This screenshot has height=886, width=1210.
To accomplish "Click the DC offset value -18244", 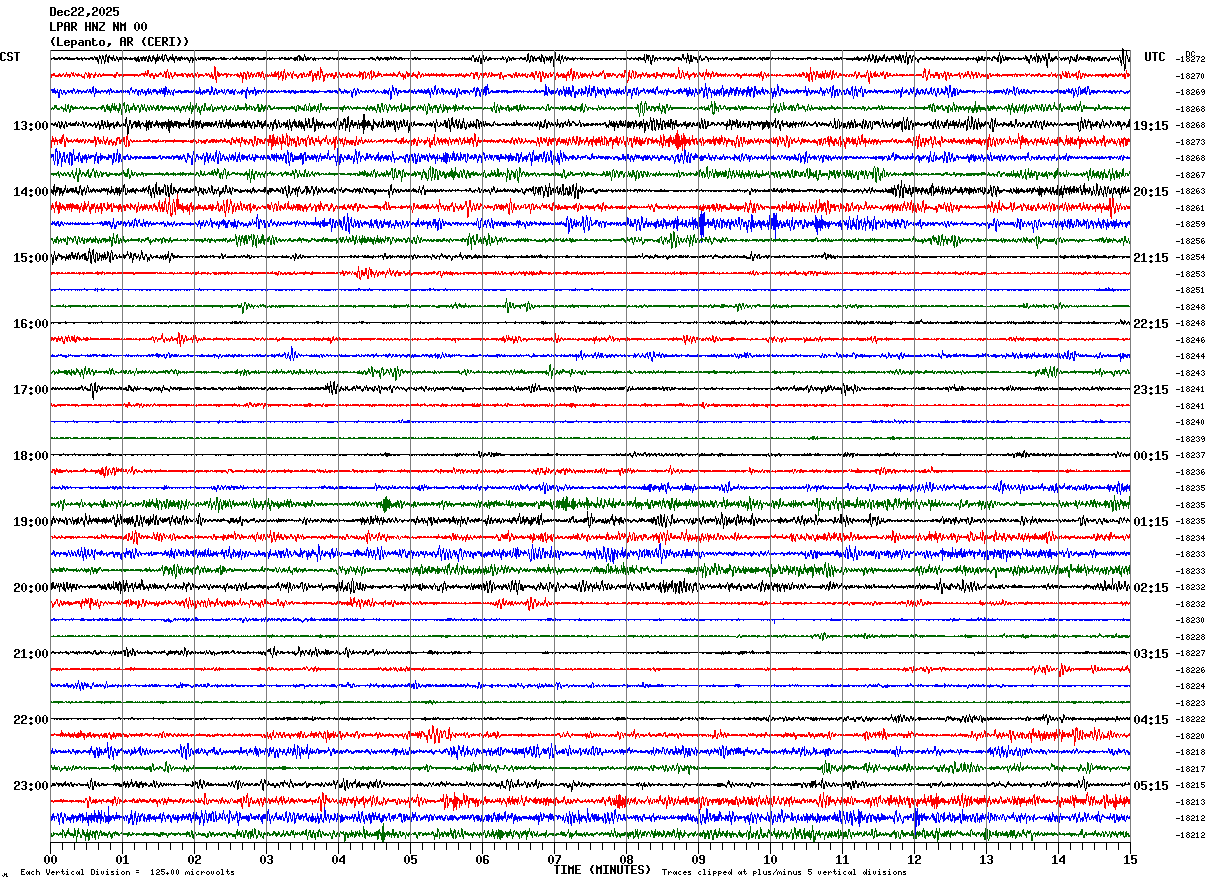I will 1191,356.
